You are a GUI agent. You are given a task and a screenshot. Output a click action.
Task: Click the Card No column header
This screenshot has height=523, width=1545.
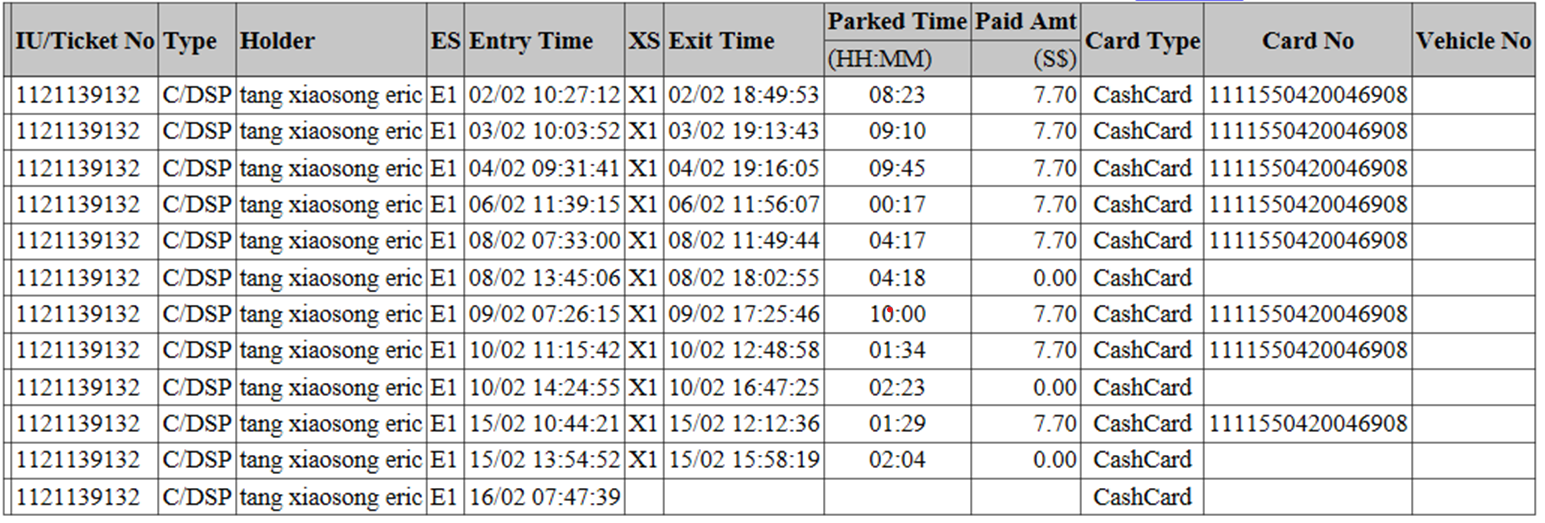(1308, 41)
